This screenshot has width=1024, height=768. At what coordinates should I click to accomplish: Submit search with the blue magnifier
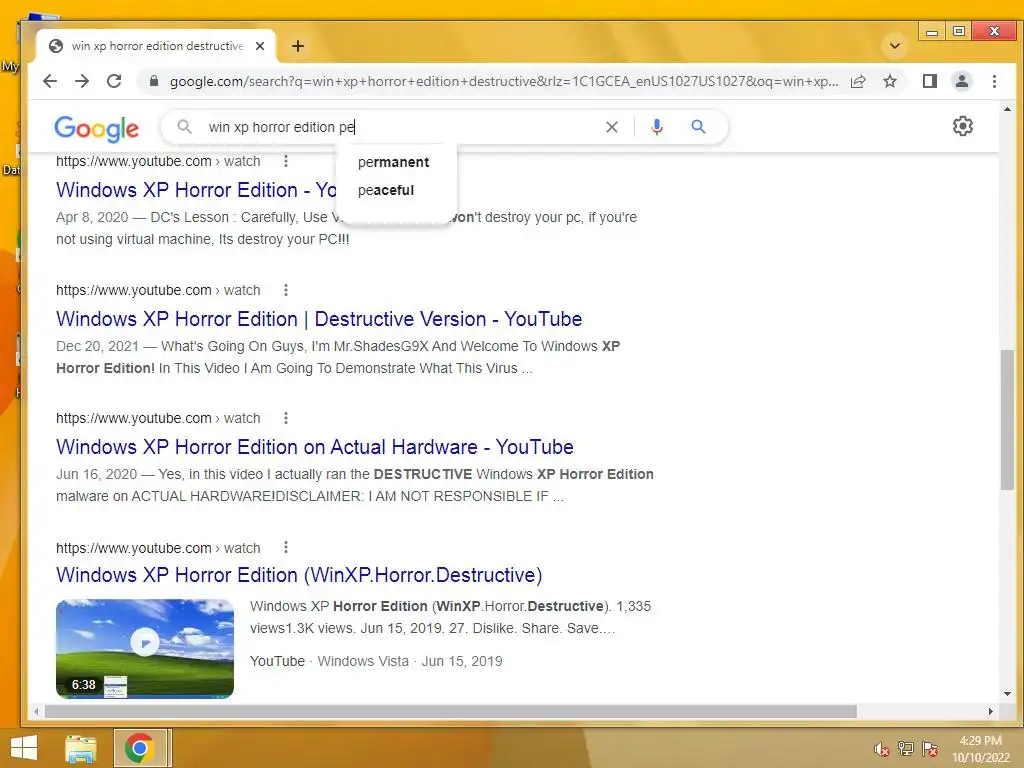(698, 127)
